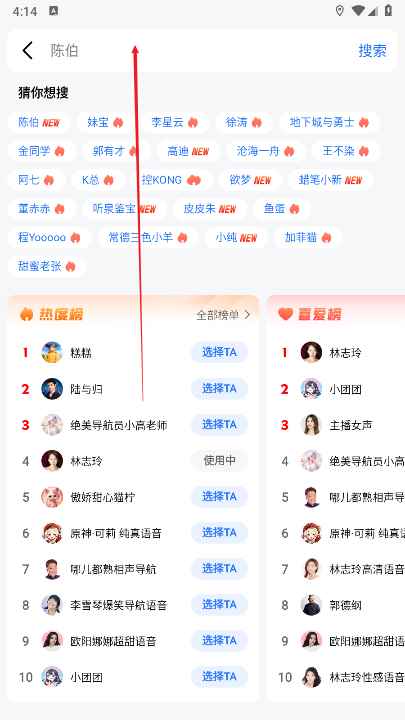
Task: Tap 陆与归 profile avatar
Action: coord(52,389)
